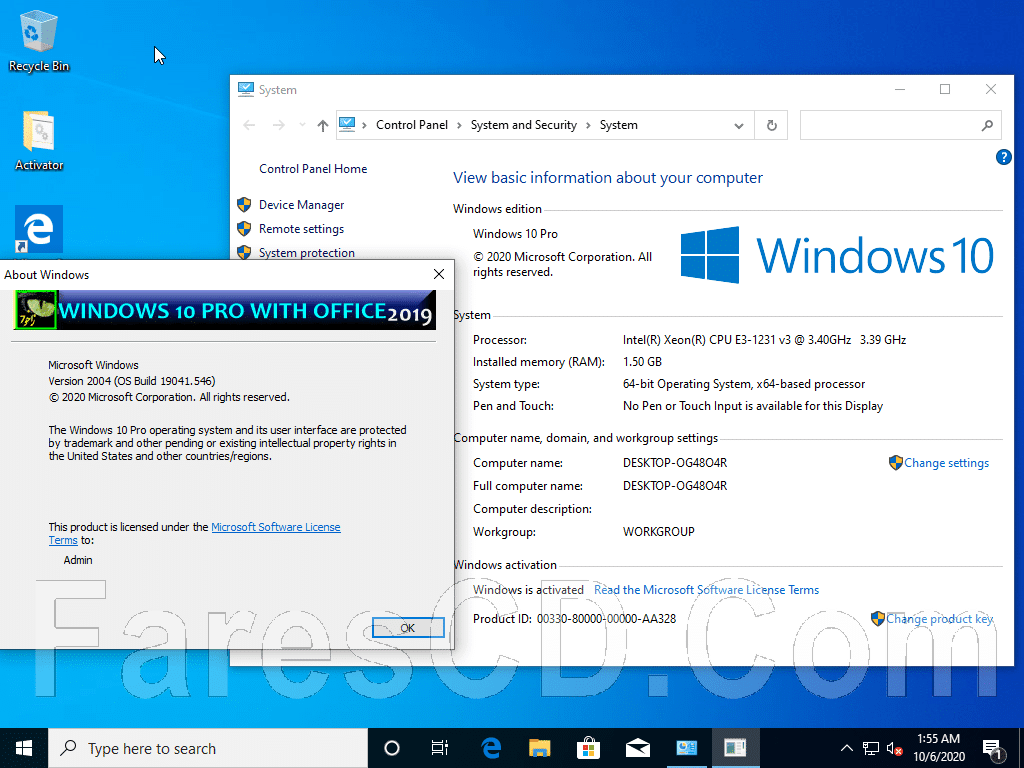This screenshot has width=1024, height=768.
Task: Select the Activator folder on the desktop
Action: tap(39, 140)
